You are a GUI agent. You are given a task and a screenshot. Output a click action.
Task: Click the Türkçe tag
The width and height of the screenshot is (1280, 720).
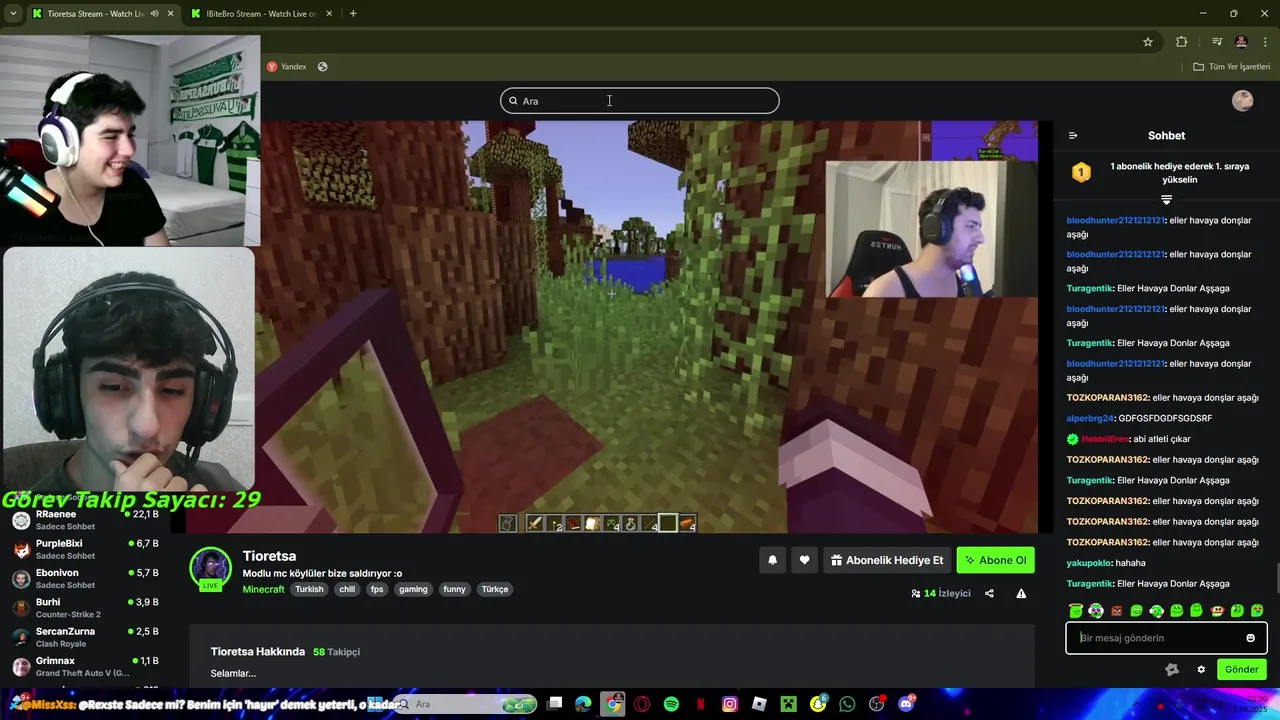[495, 589]
